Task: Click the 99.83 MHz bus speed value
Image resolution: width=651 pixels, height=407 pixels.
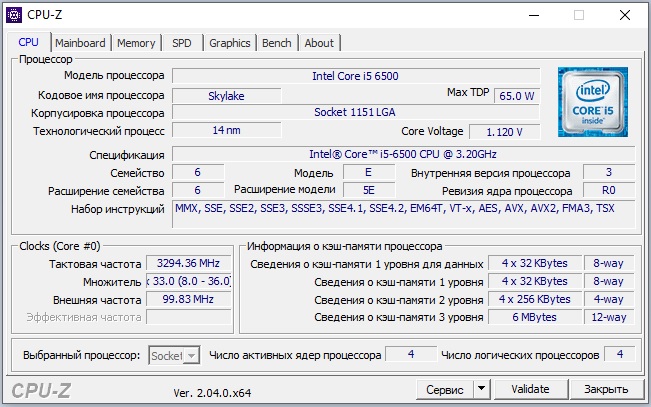Action: (x=188, y=299)
